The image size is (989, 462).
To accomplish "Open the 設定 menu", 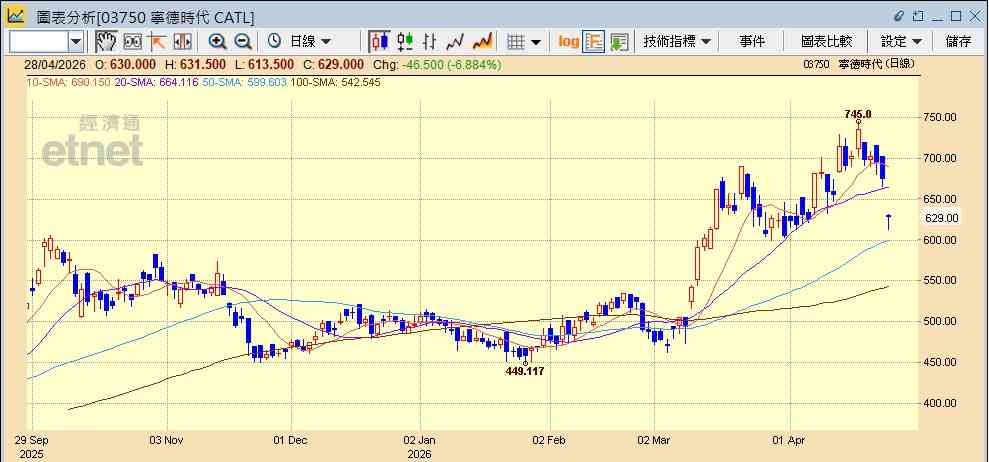I will [901, 42].
